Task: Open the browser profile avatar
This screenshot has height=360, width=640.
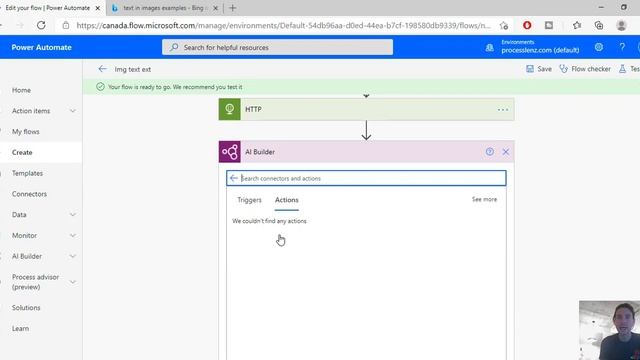Action: point(621,25)
